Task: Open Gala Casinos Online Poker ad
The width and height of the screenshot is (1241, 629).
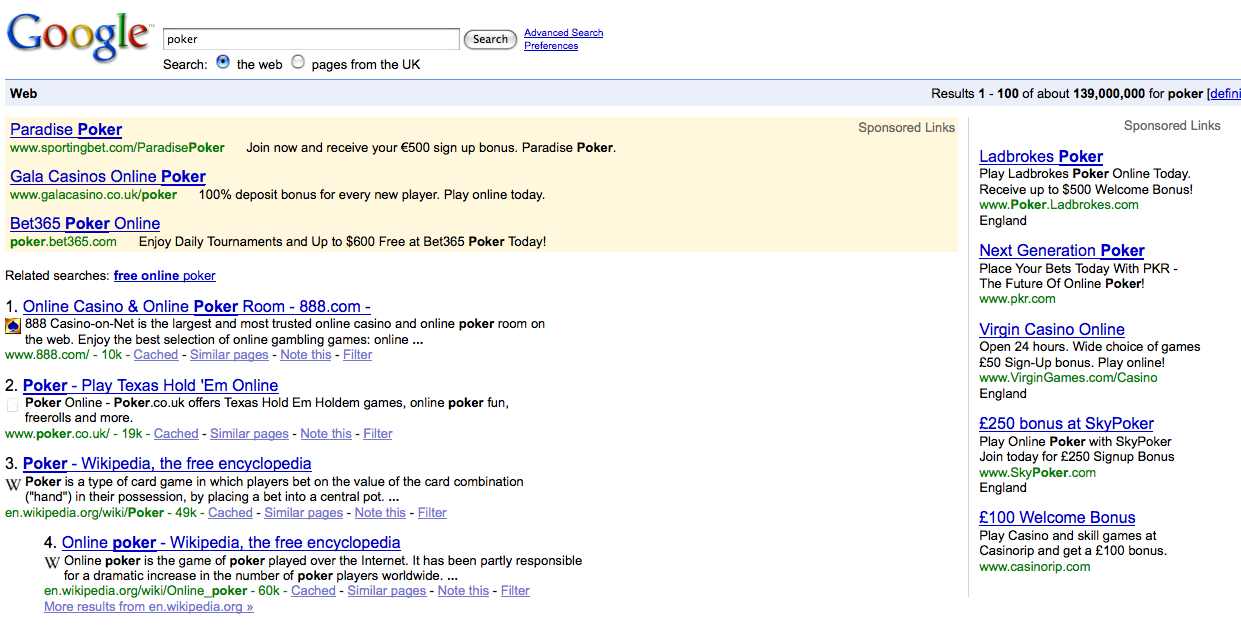Action: click(108, 176)
